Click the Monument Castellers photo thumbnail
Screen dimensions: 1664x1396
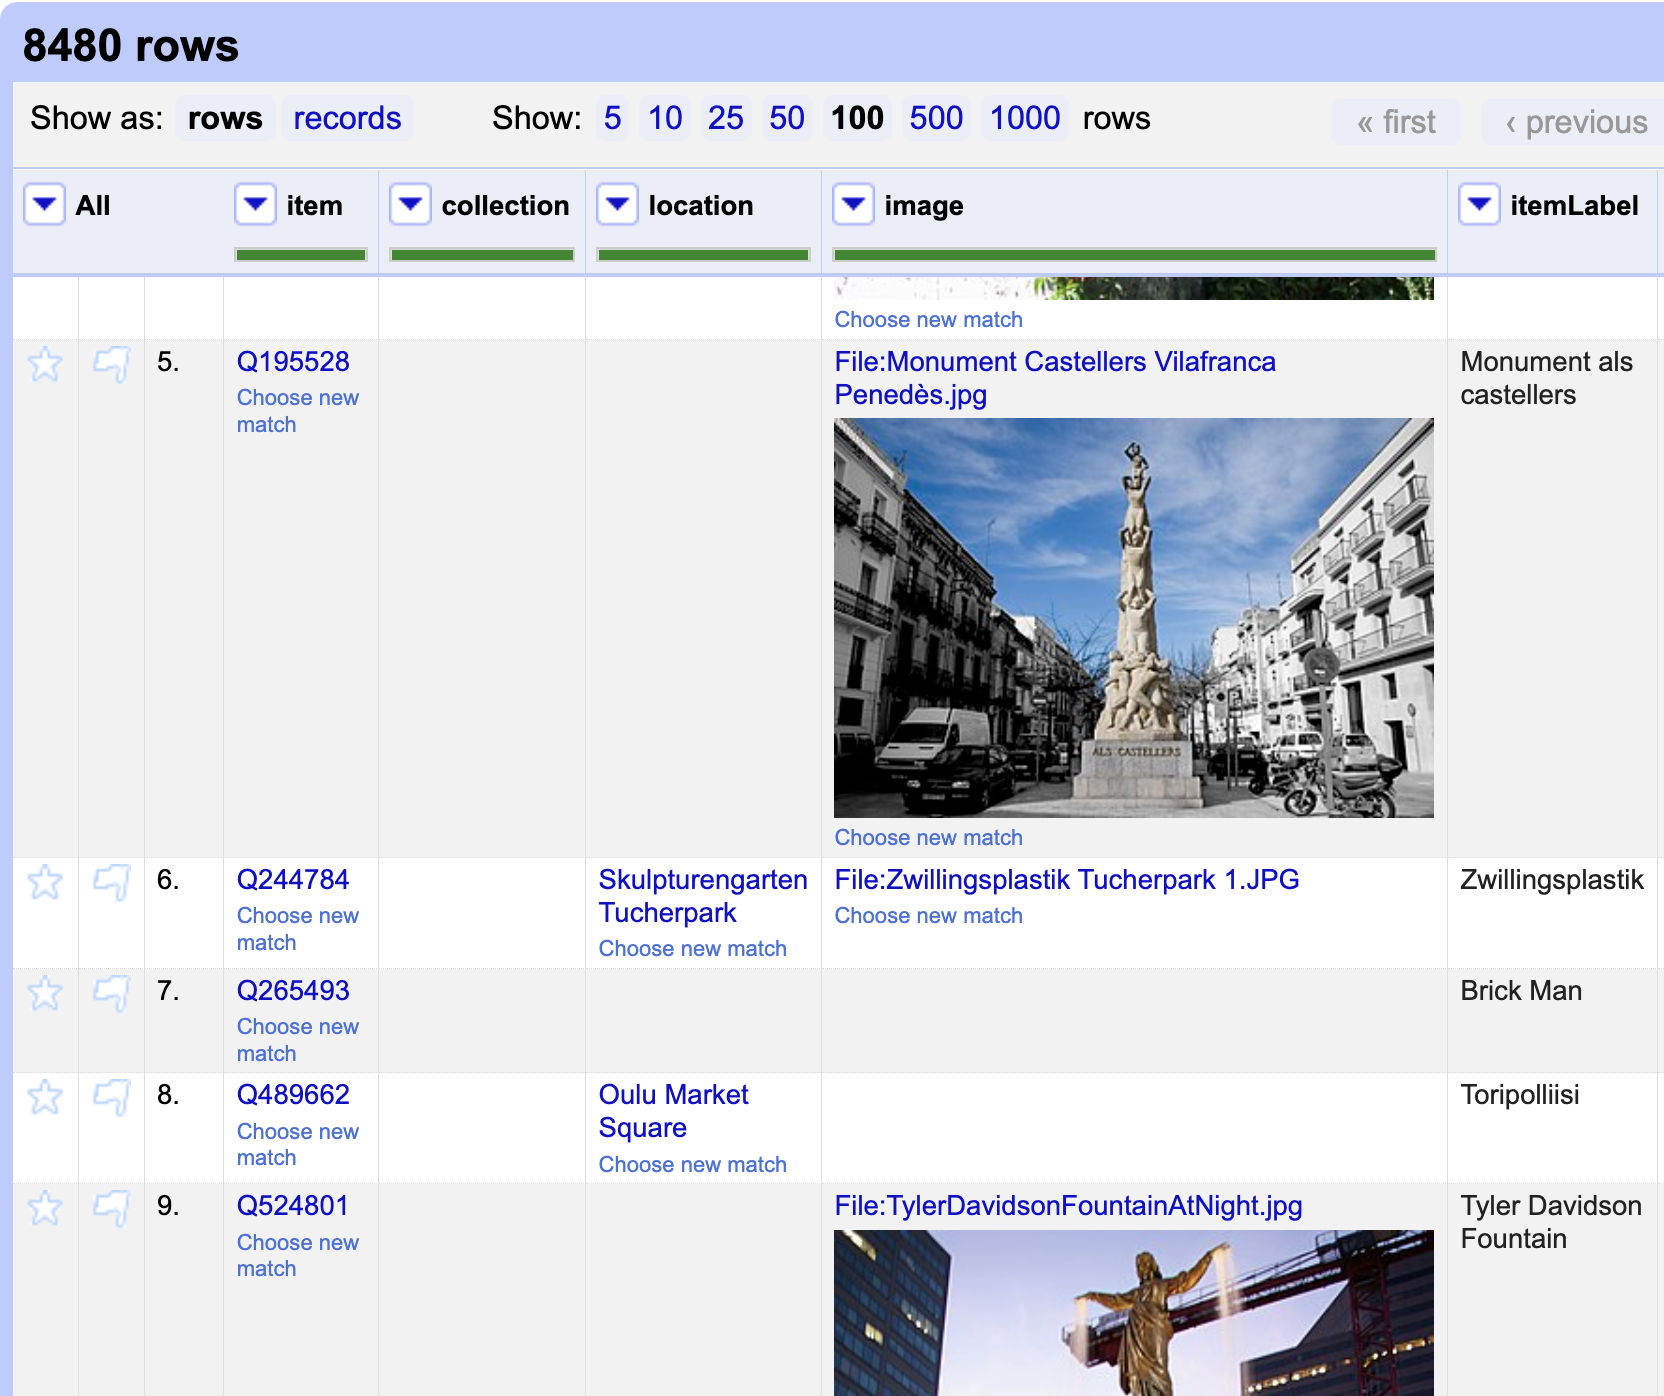pyautogui.click(x=1134, y=618)
